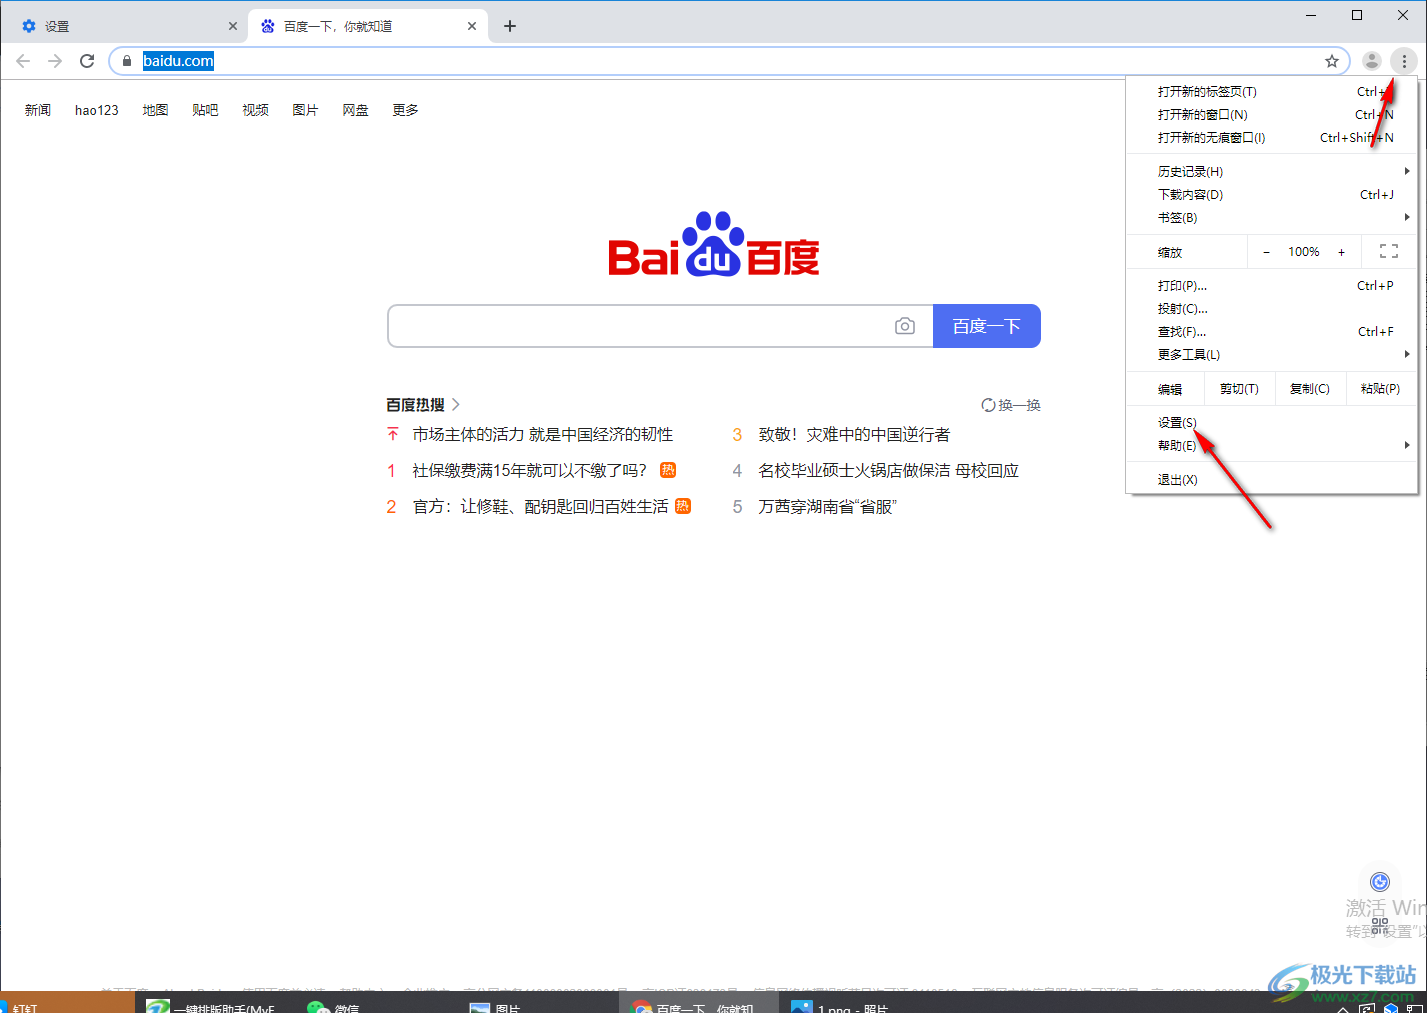
Task: Expand 更多工具(L) submenu
Action: [1272, 355]
